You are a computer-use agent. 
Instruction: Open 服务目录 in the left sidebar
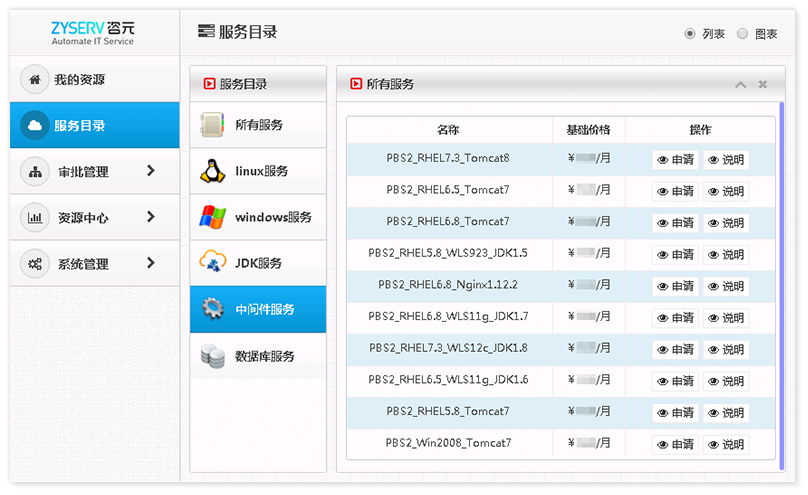coord(95,125)
